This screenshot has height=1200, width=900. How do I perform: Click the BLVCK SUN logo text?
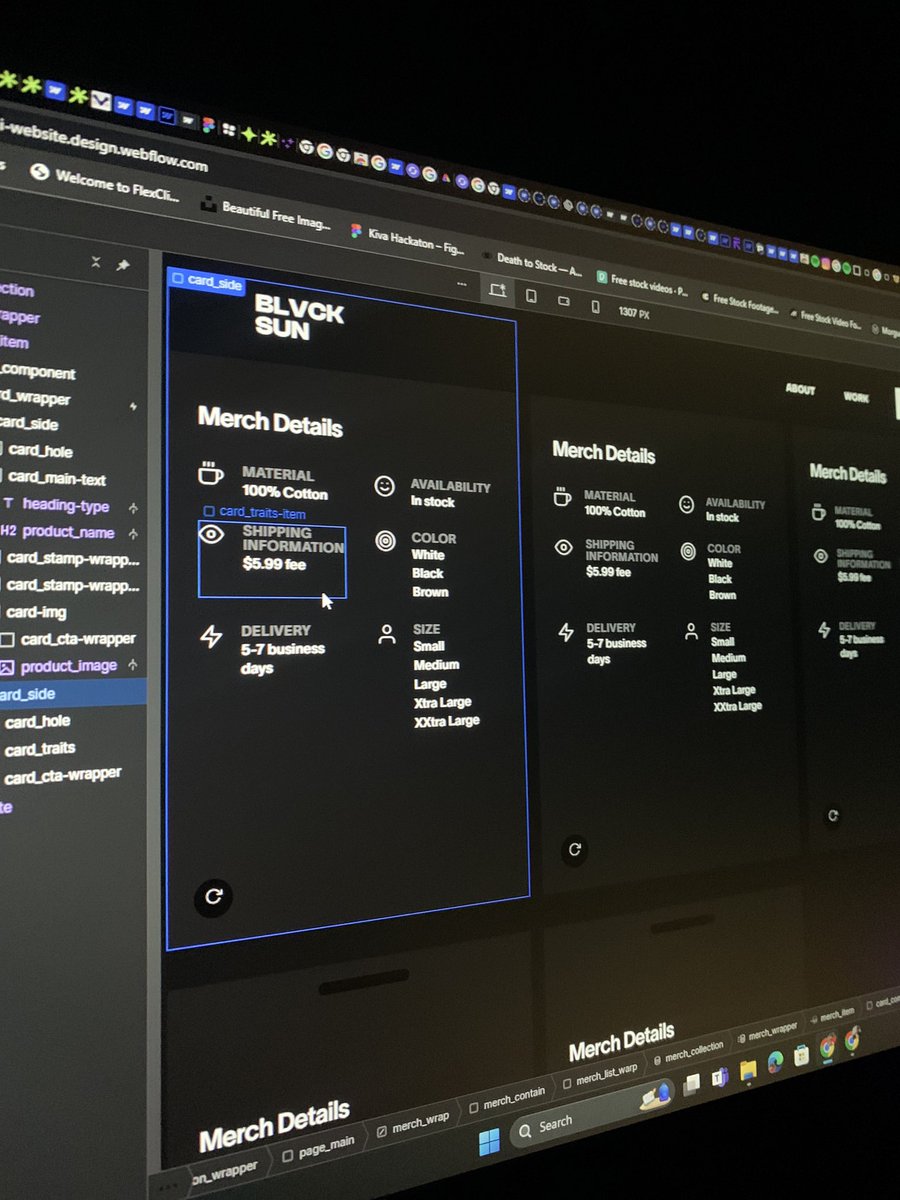click(298, 317)
